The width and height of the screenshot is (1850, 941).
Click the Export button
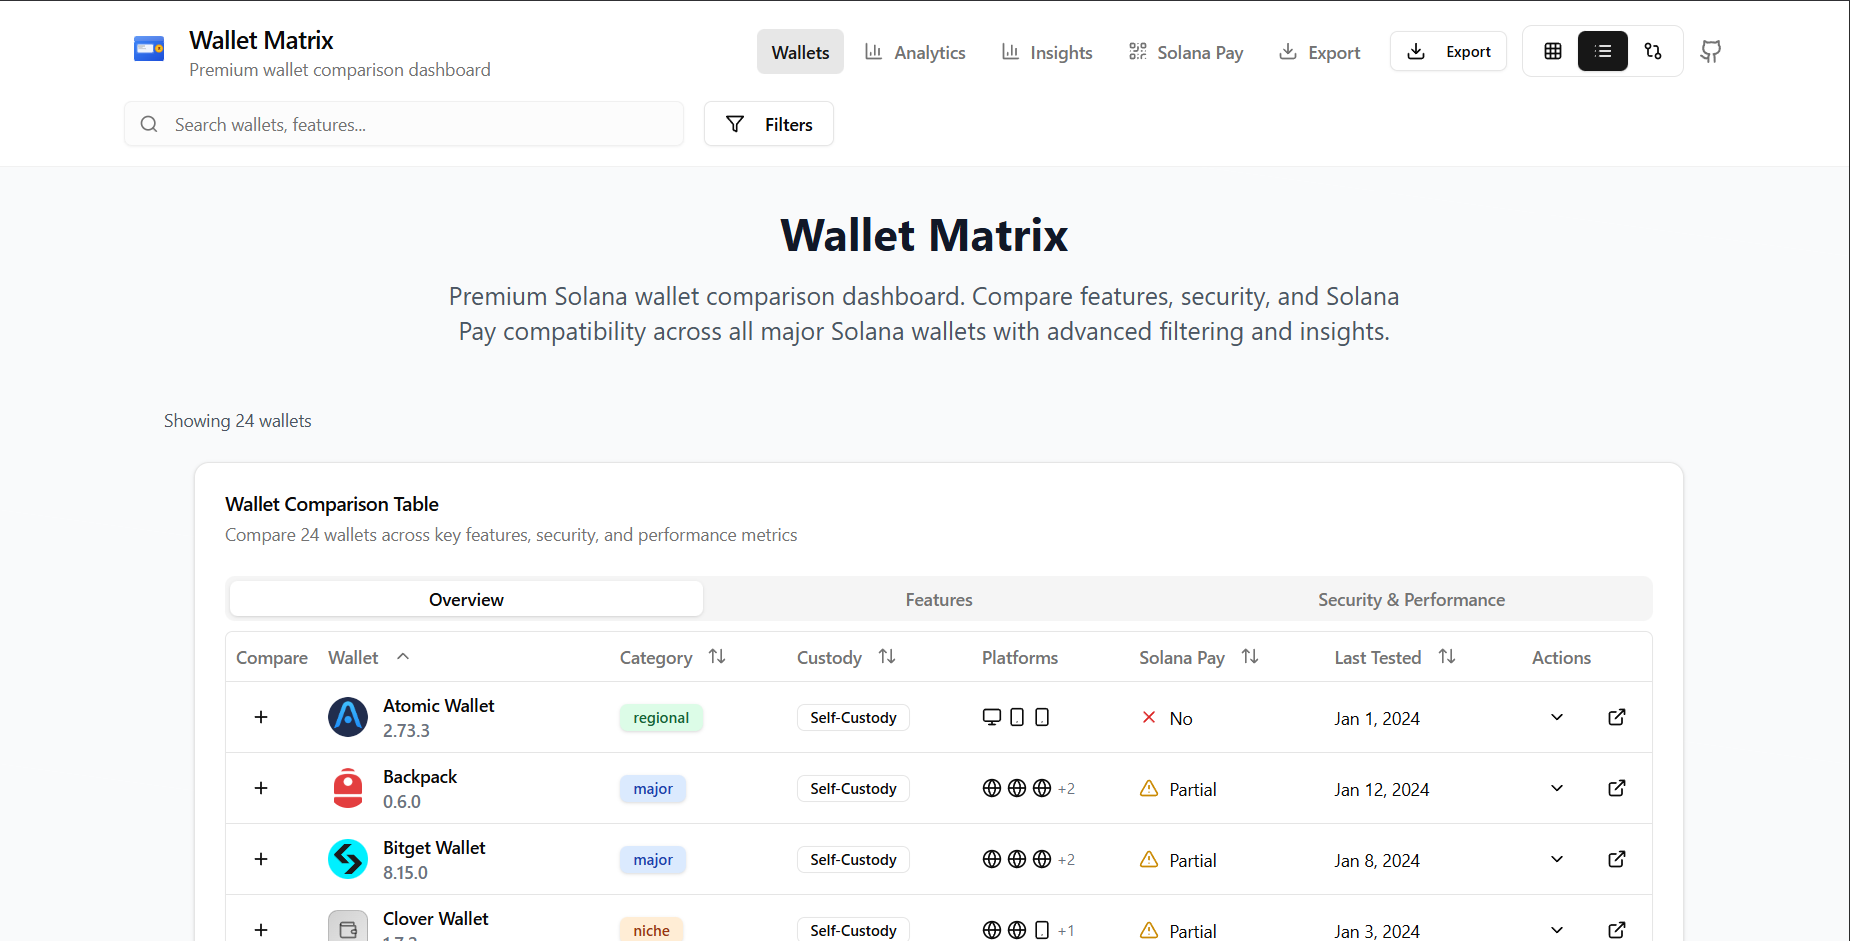point(1447,51)
